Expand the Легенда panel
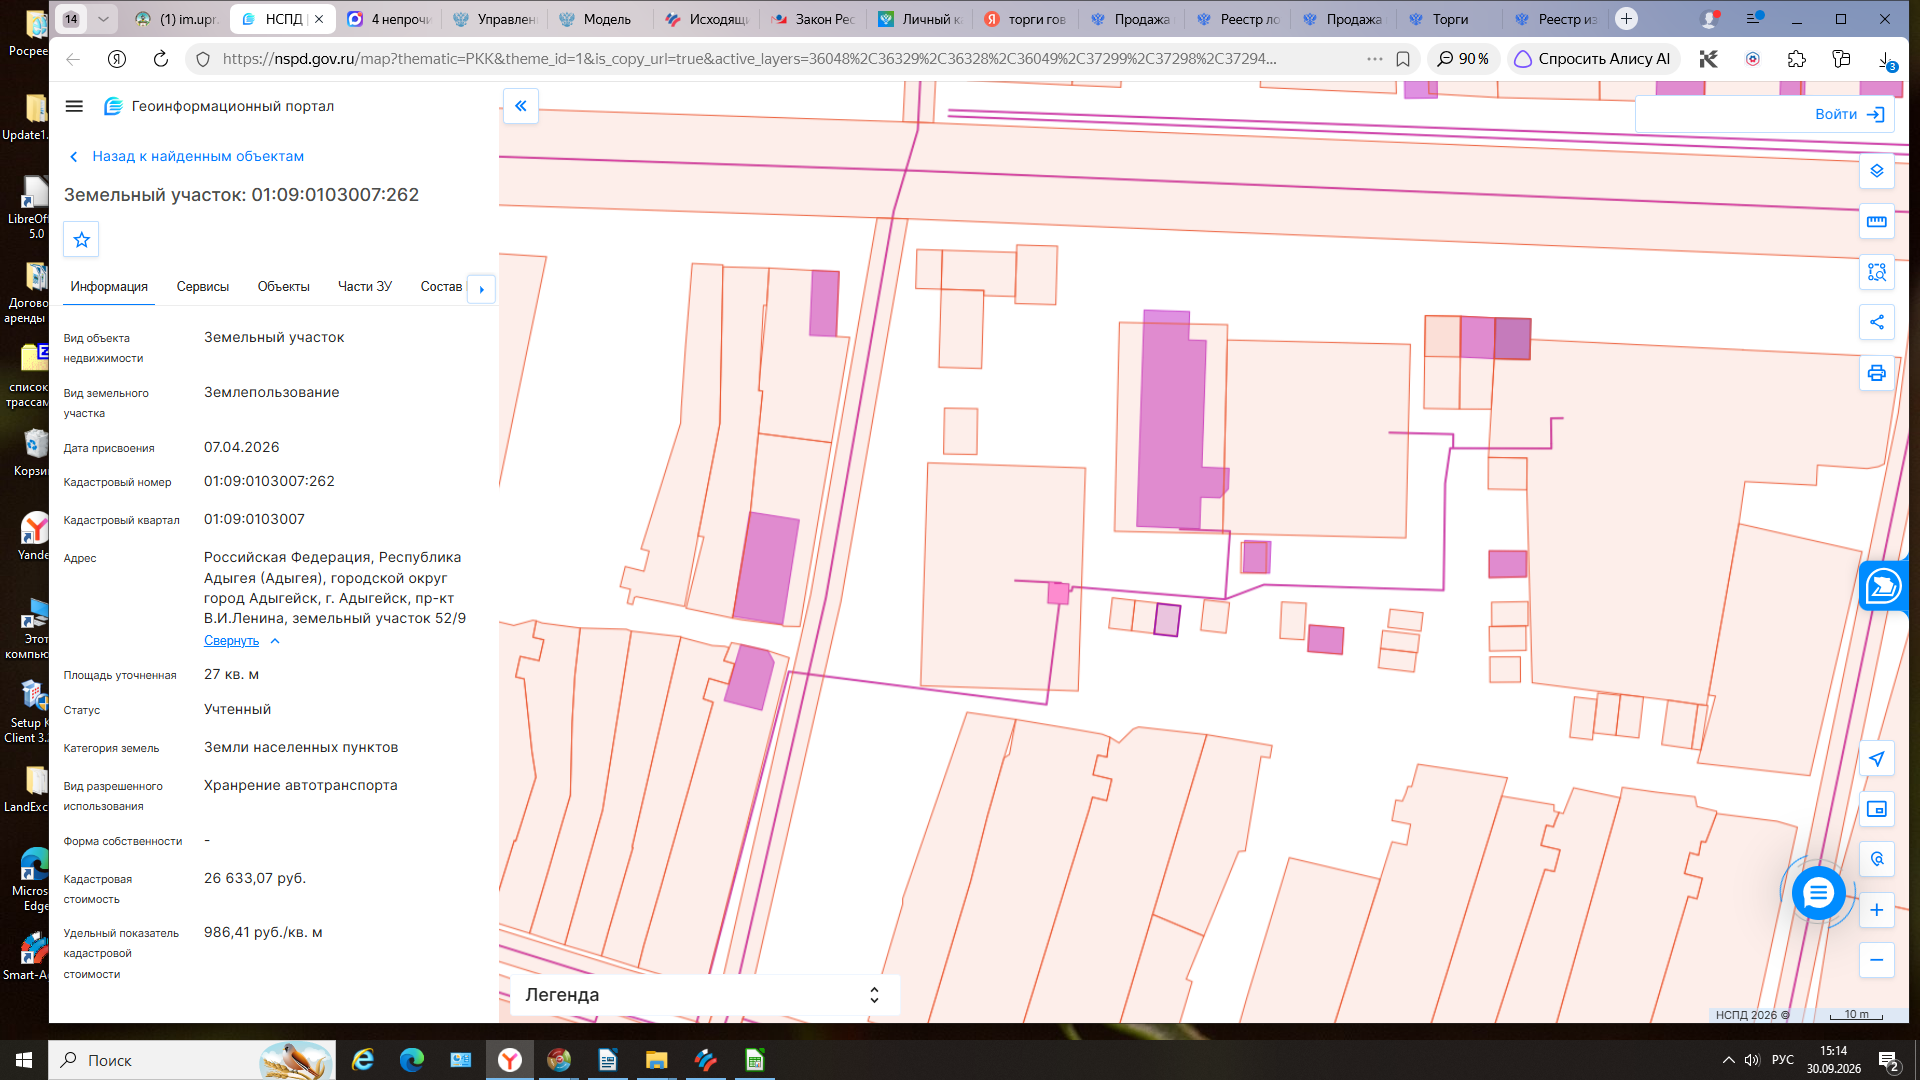 click(x=705, y=995)
